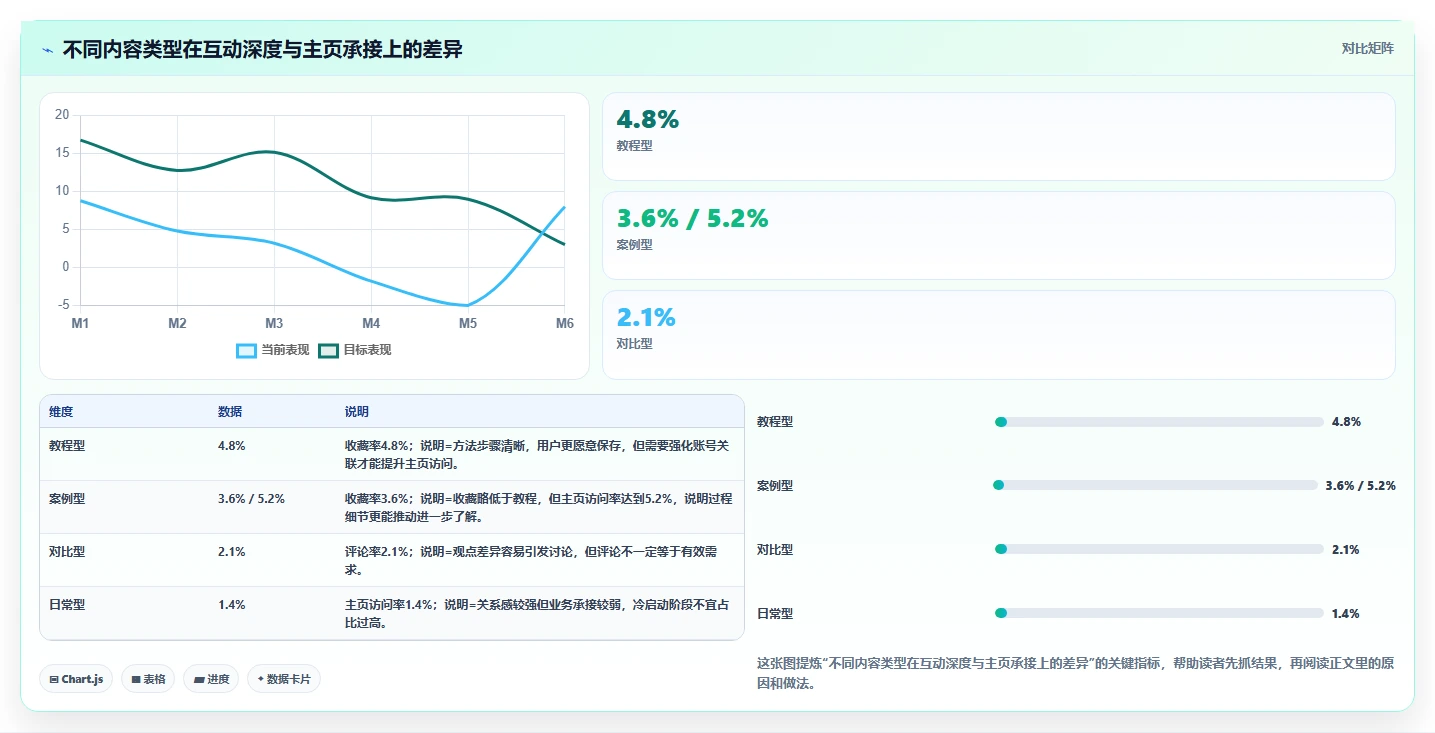Image resolution: width=1435 pixels, height=733 pixels.
Task: Click the 2.1% data cell in table
Action: tap(272, 560)
